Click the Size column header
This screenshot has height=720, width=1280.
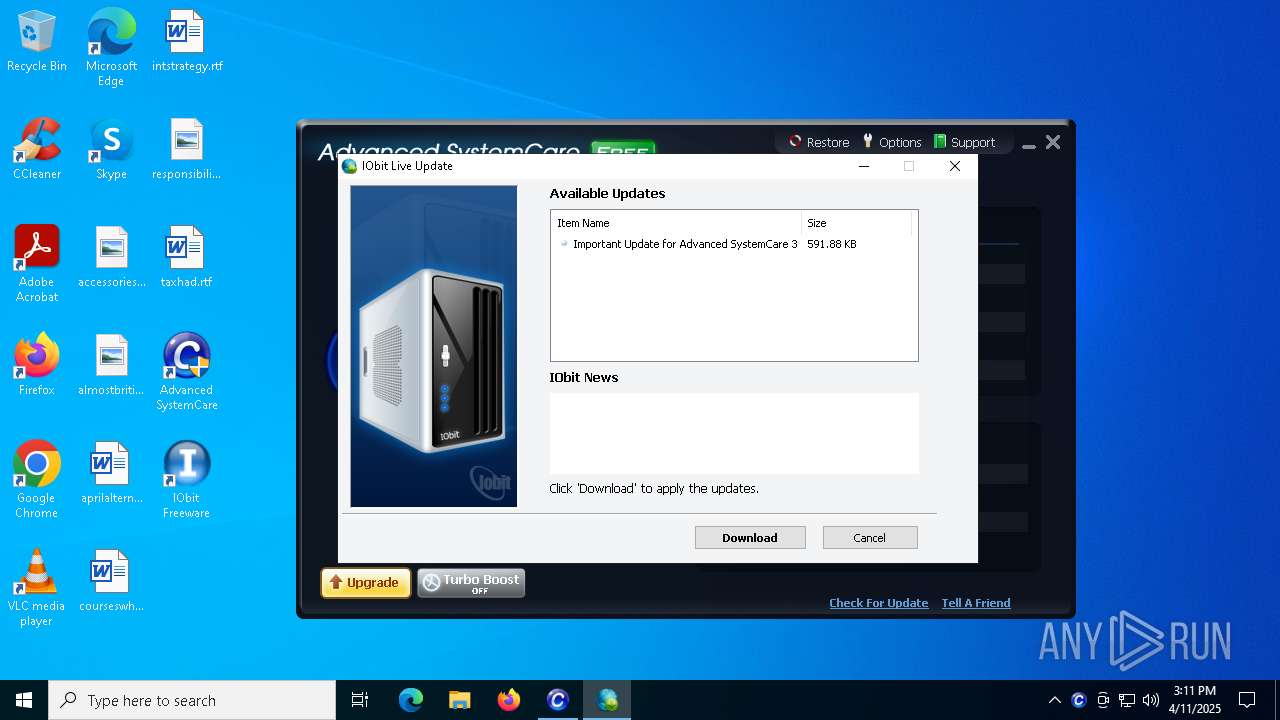tap(856, 223)
